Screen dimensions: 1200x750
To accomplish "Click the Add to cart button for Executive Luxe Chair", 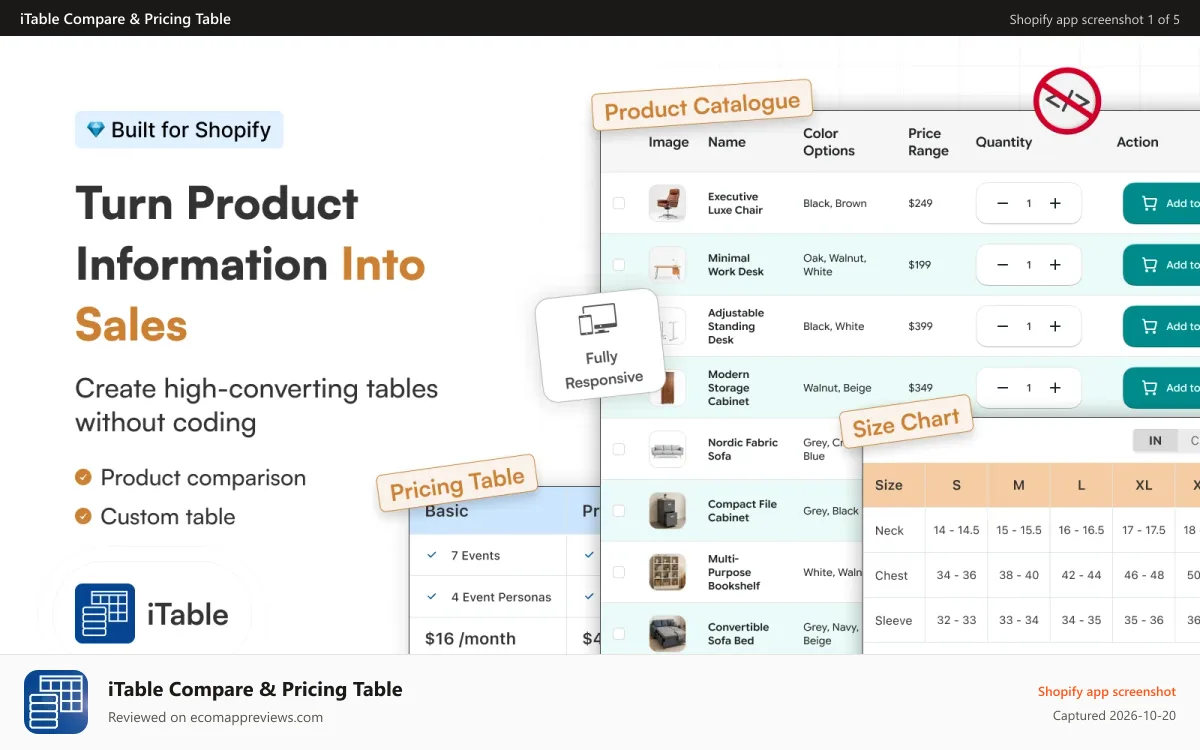I will [x=1161, y=203].
